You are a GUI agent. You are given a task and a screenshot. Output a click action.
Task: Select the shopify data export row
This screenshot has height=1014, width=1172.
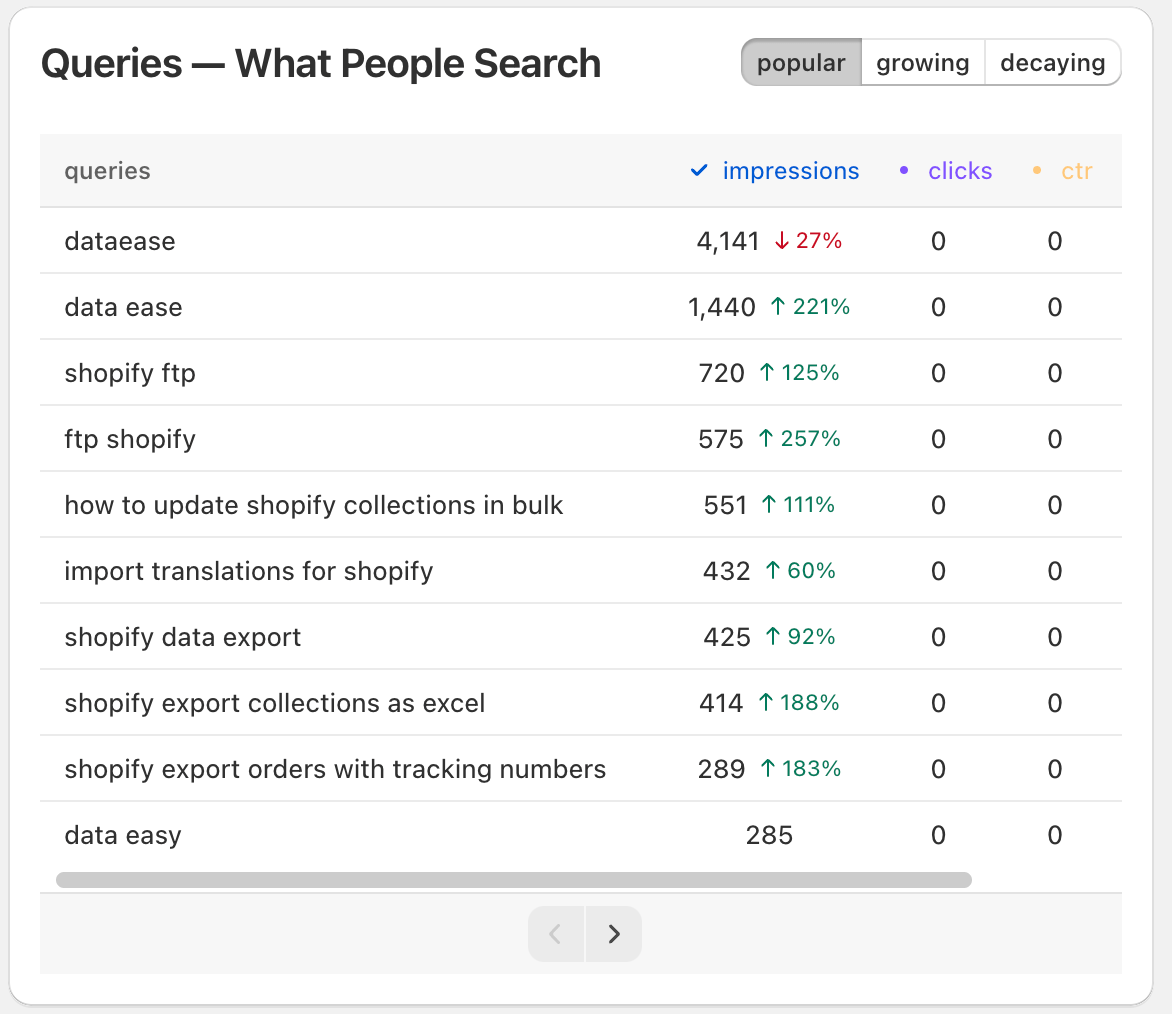tap(182, 637)
